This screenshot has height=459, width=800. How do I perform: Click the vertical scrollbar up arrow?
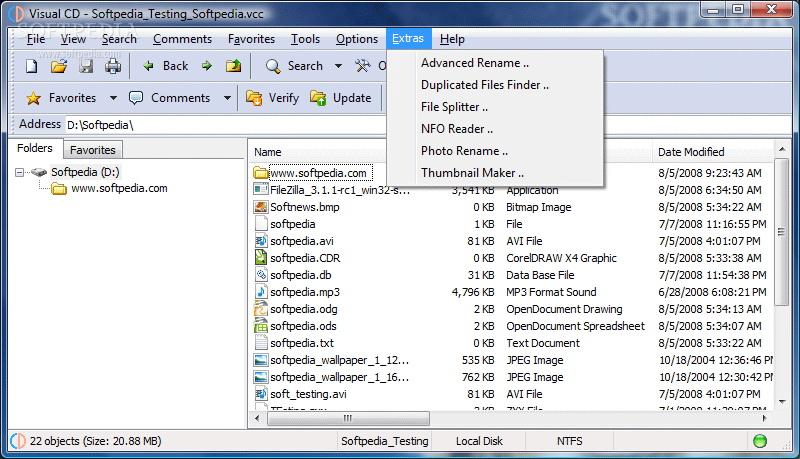coord(782,149)
